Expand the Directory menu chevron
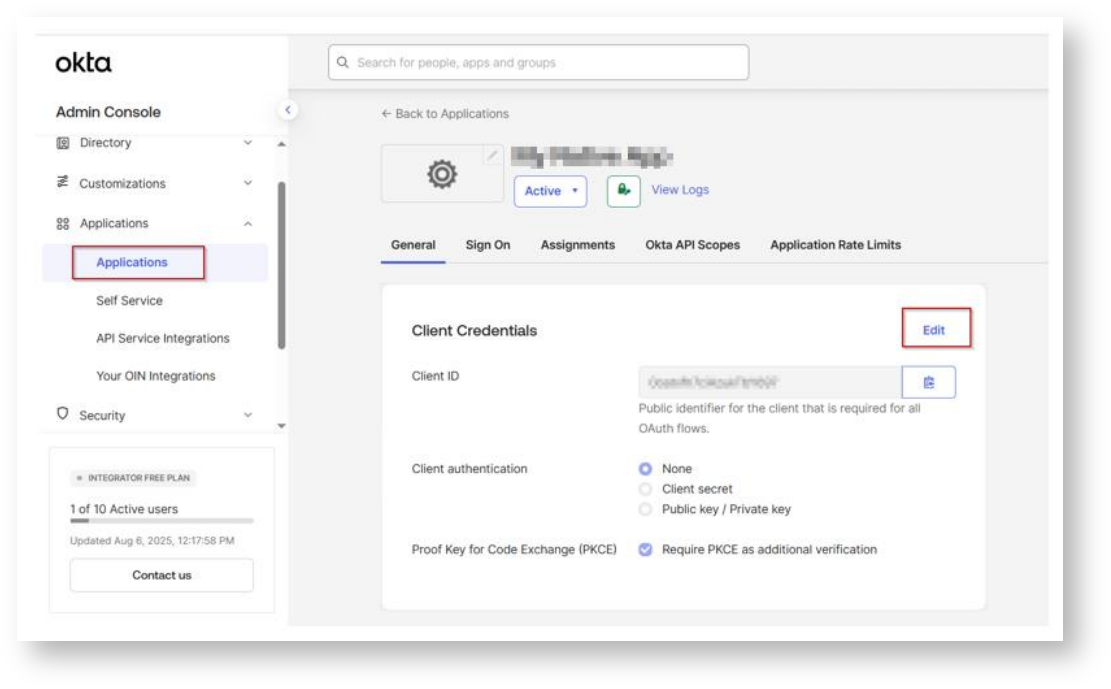The width and height of the screenshot is (1111, 689). [248, 143]
